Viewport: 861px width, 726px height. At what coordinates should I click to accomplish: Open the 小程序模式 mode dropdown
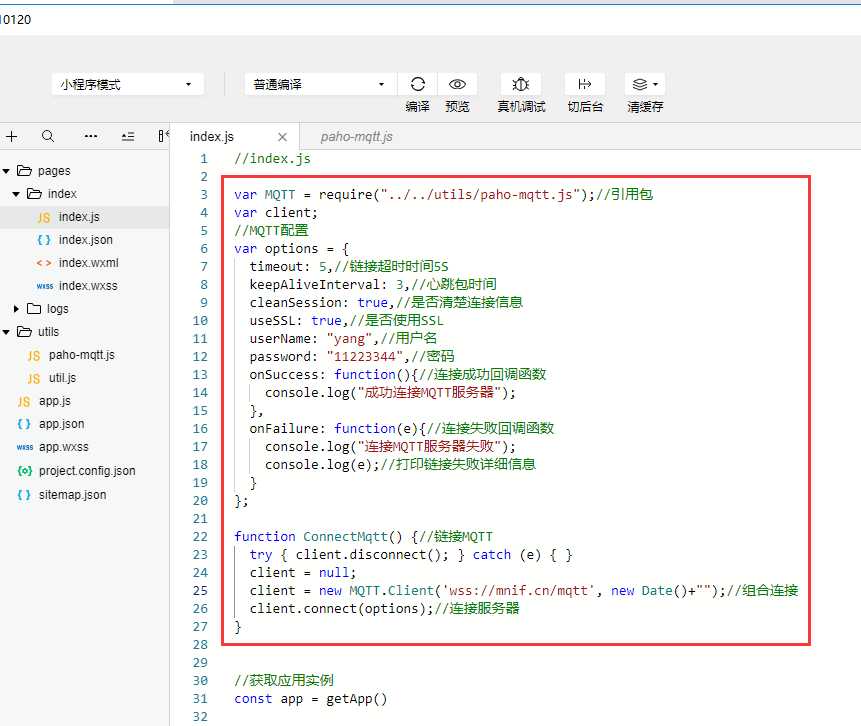coord(127,84)
